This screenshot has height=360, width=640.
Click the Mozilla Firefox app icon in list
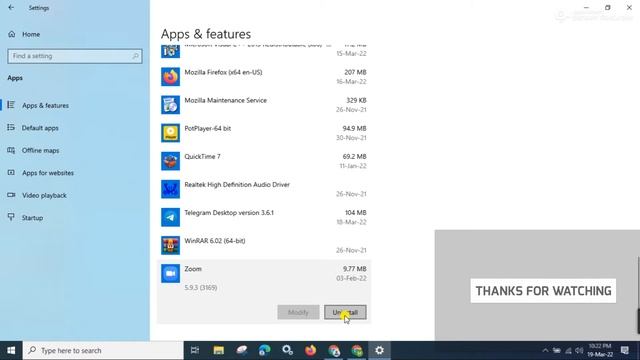[x=170, y=77]
